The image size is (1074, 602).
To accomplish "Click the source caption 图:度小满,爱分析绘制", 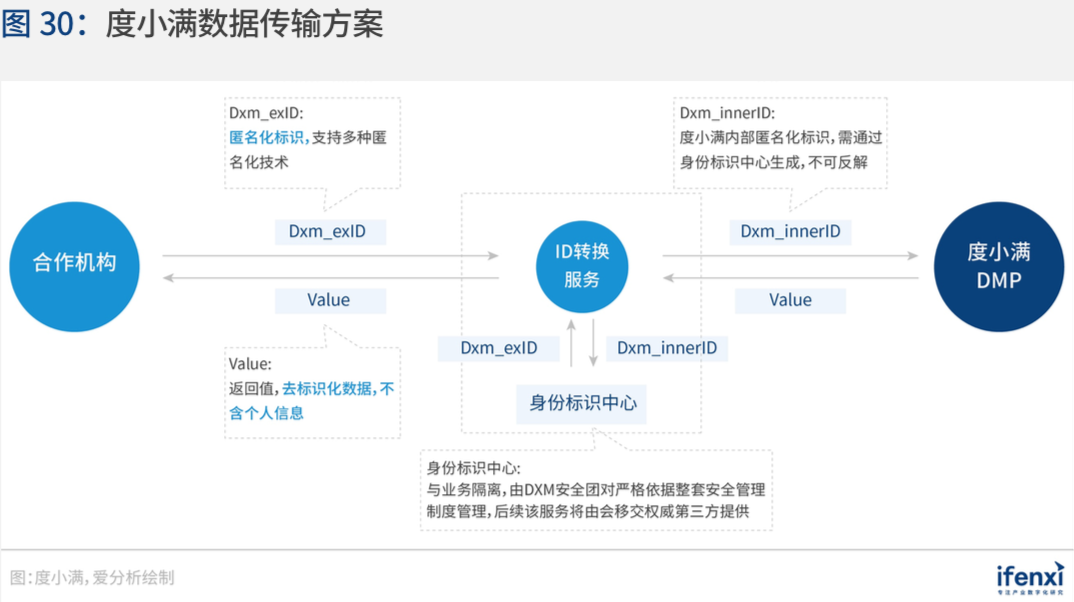I will (92, 578).
